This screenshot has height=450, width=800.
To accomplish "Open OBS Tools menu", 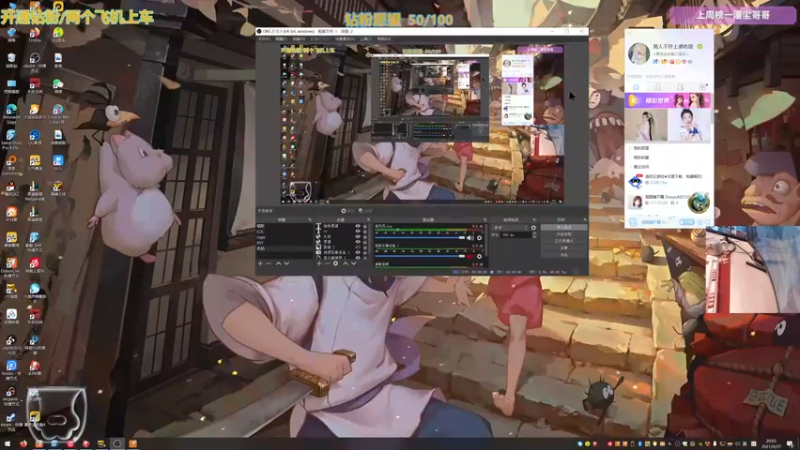I will (366, 39).
